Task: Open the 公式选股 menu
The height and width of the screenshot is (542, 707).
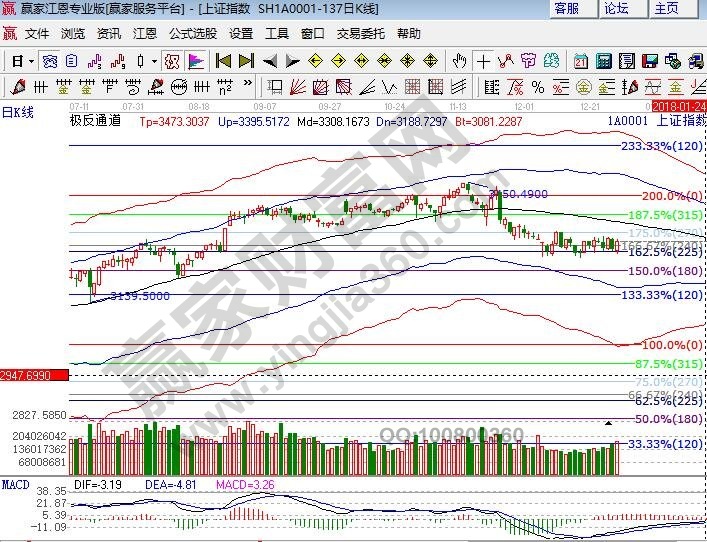Action: (x=192, y=33)
